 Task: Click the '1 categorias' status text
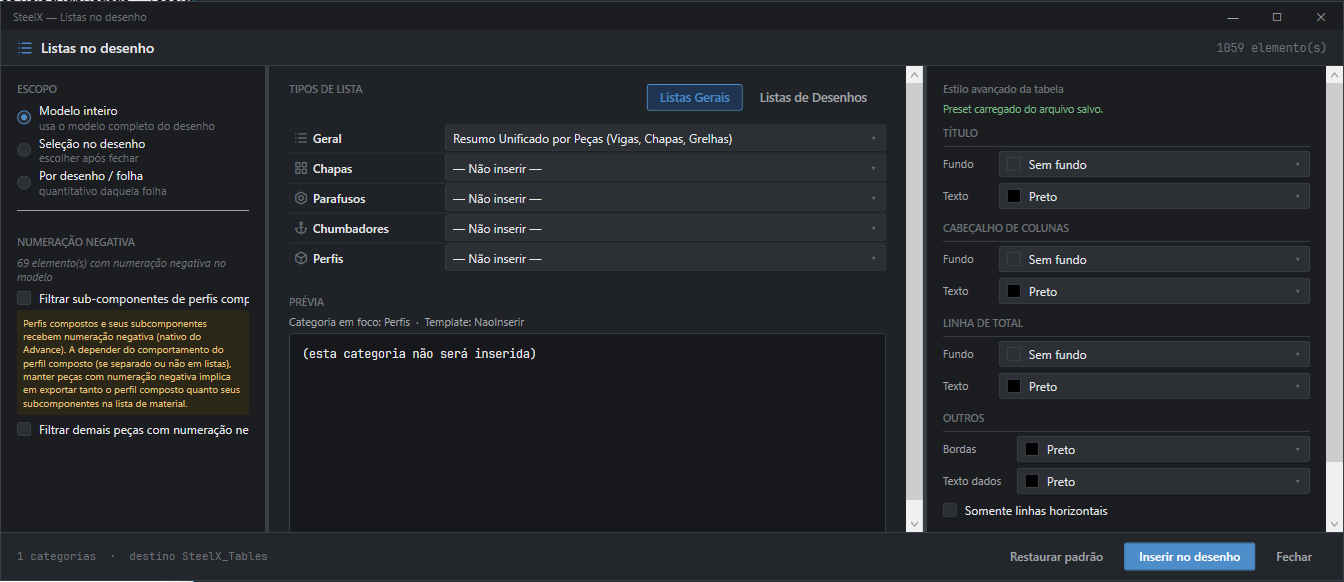[57, 556]
